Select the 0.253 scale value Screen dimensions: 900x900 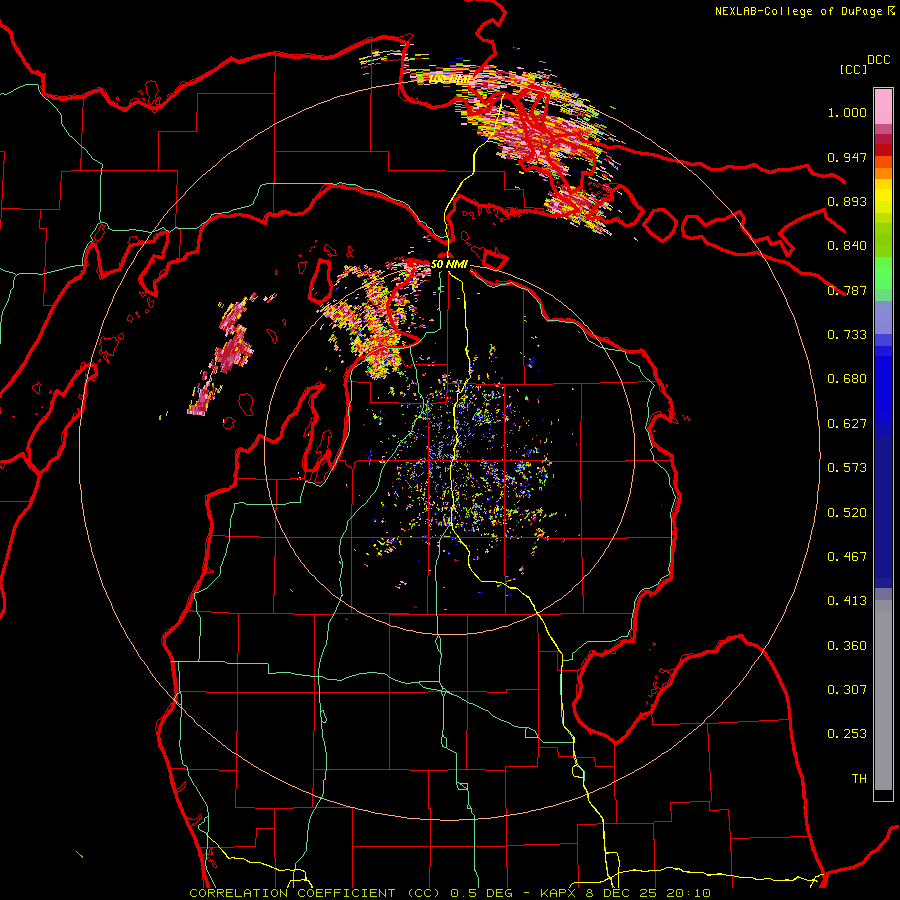point(847,734)
